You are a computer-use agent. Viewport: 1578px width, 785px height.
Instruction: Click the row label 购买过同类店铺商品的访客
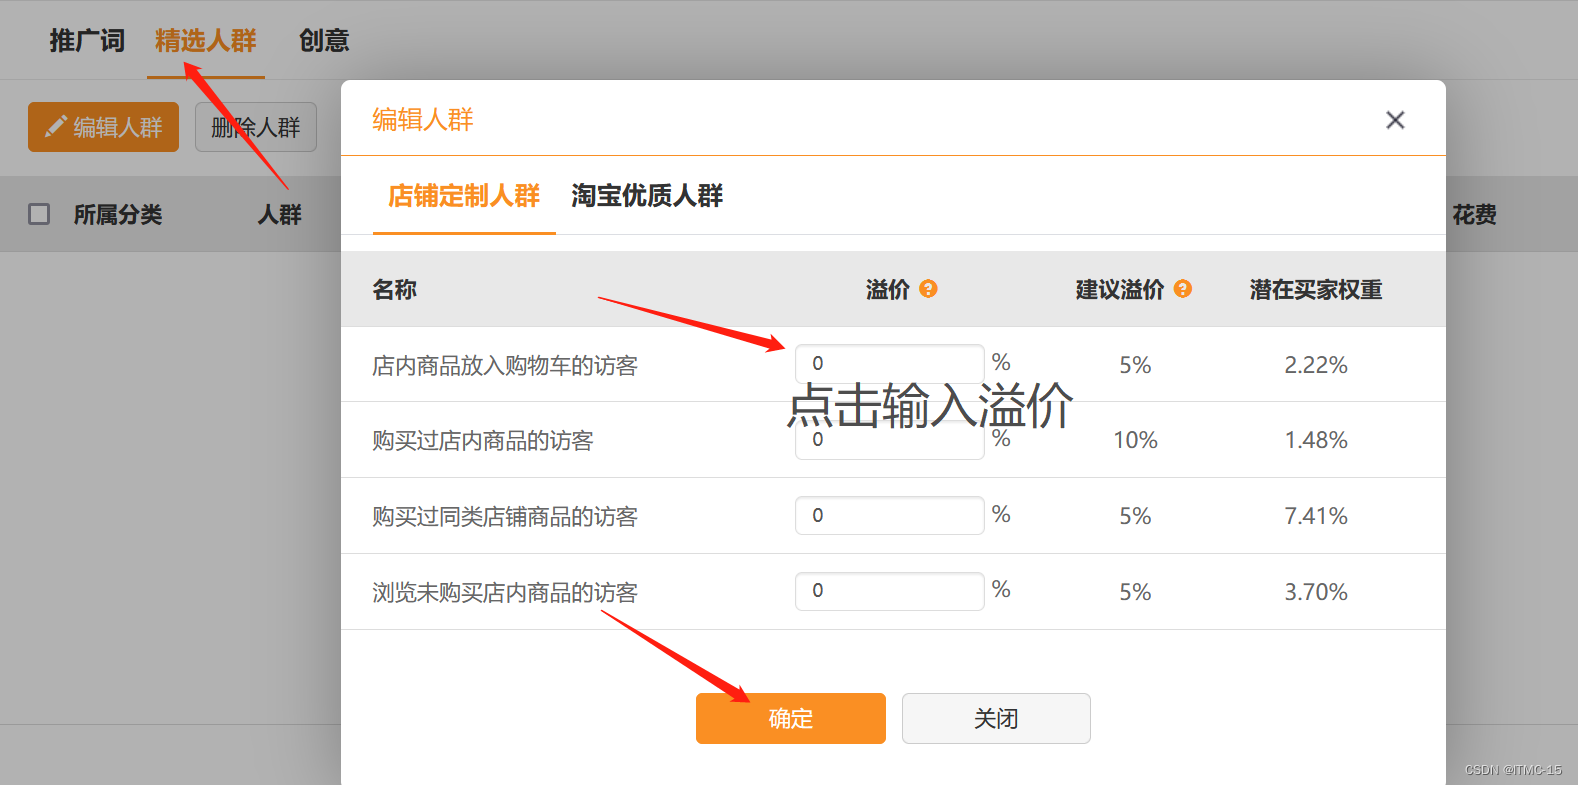point(505,517)
